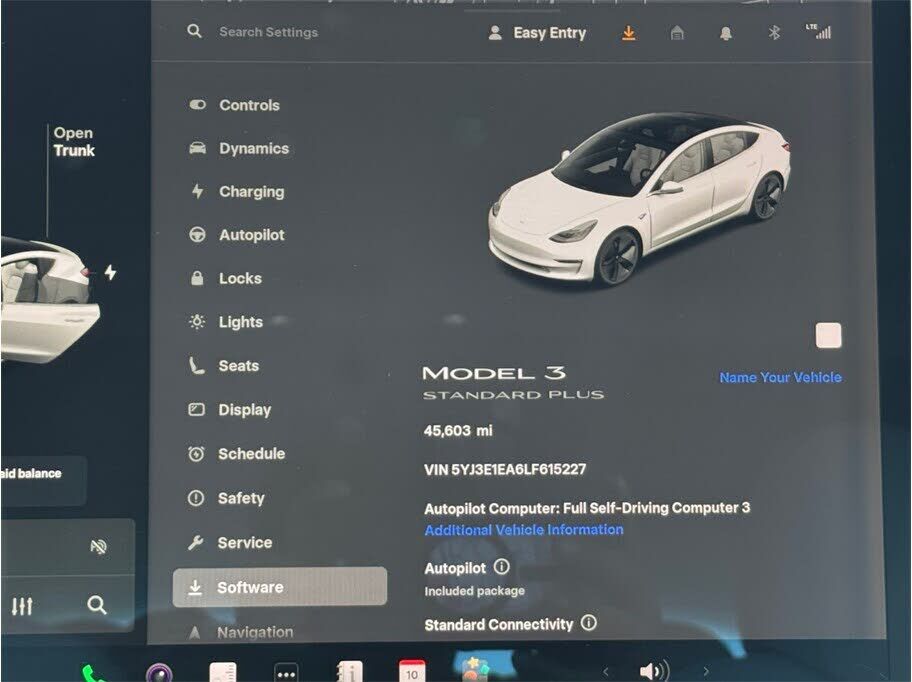Open the phone app in the dock

pyautogui.click(x=94, y=674)
